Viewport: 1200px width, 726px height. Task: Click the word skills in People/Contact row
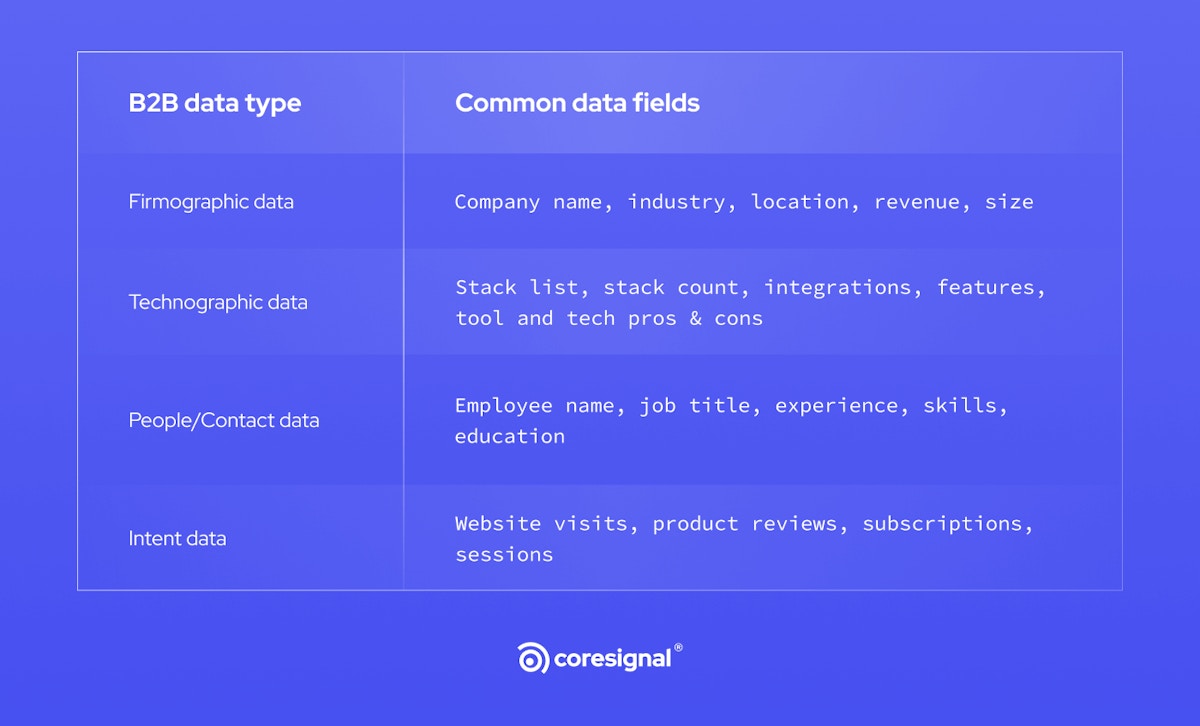960,406
